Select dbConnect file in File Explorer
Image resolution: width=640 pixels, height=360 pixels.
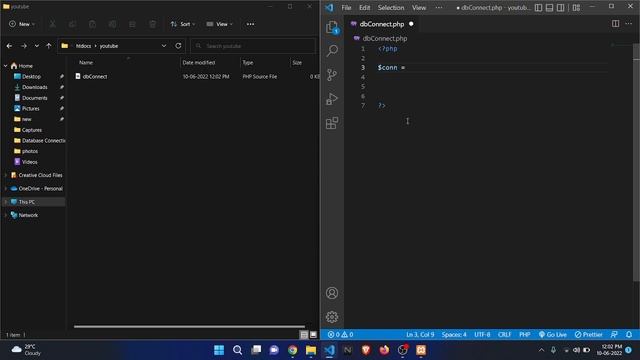(95, 76)
